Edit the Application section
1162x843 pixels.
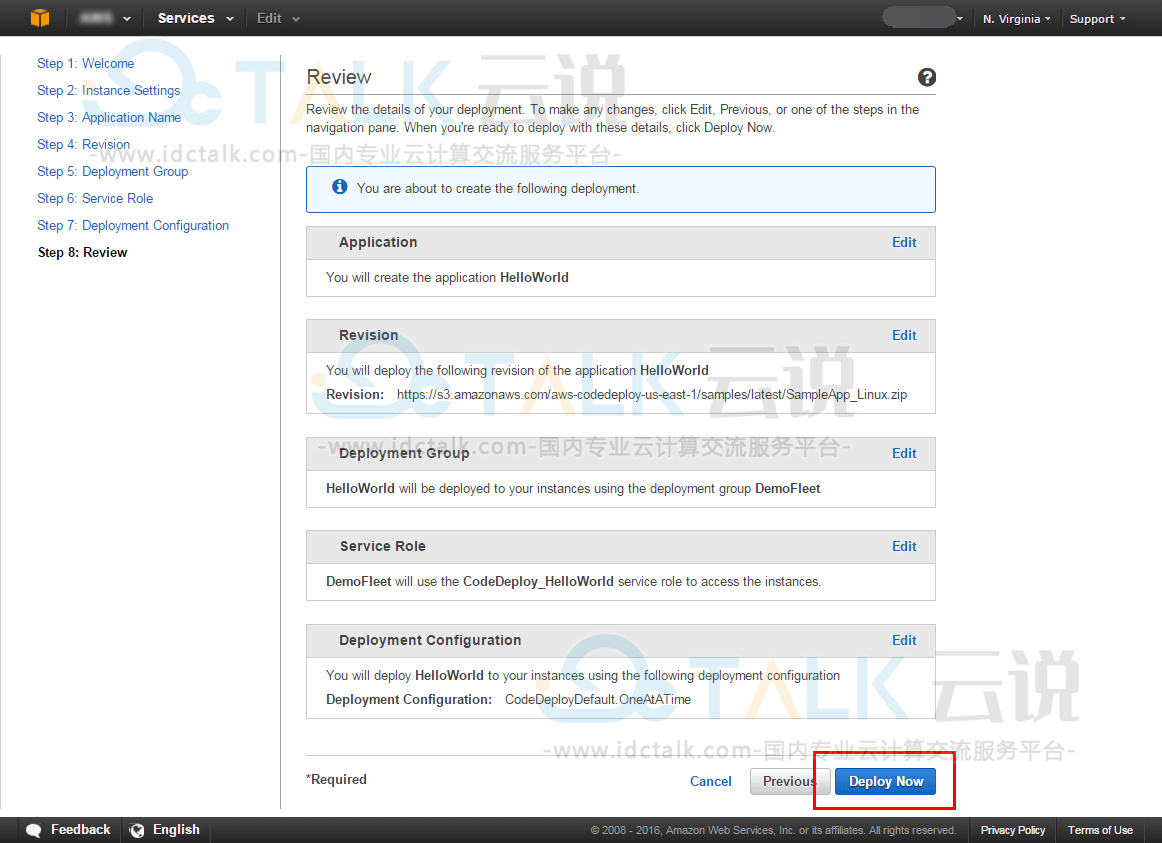click(904, 242)
